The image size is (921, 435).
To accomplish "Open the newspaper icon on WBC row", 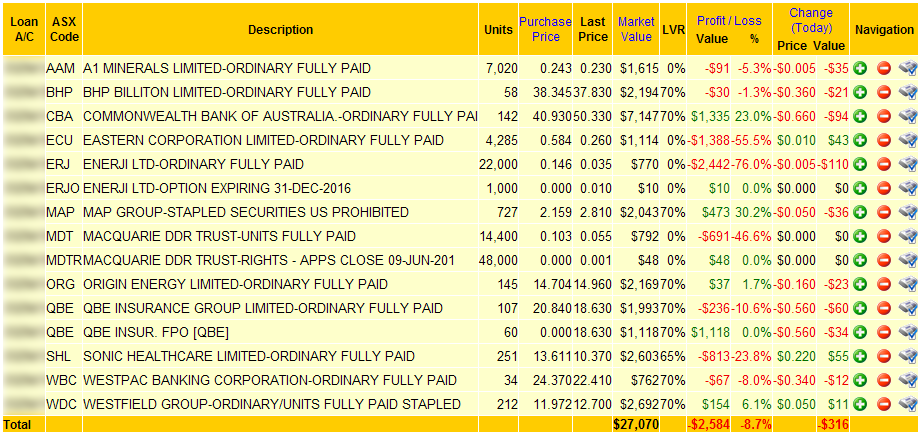I will (x=908, y=380).
